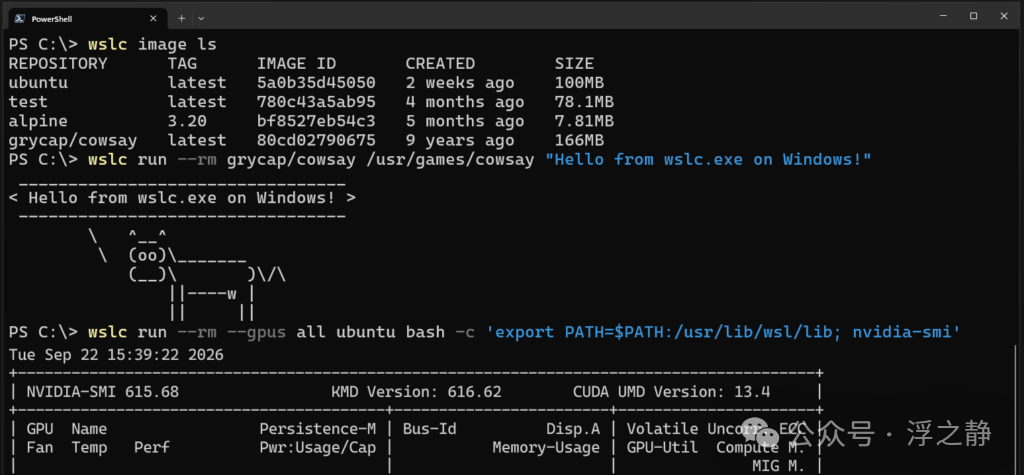Minimize the terminal window
The height and width of the screenshot is (475, 1024).
(x=942, y=16)
